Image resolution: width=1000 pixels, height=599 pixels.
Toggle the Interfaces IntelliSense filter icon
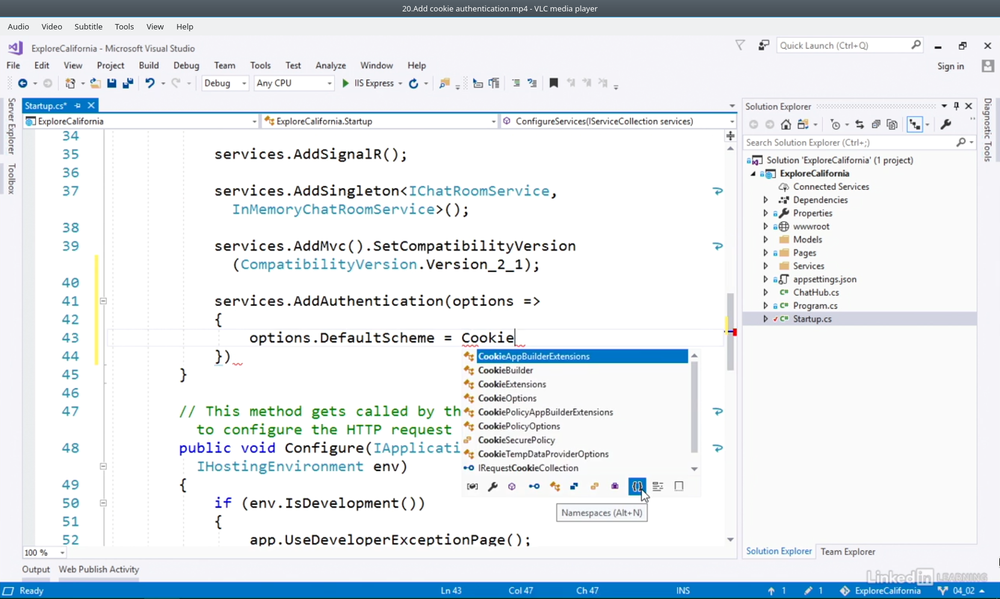coord(534,486)
